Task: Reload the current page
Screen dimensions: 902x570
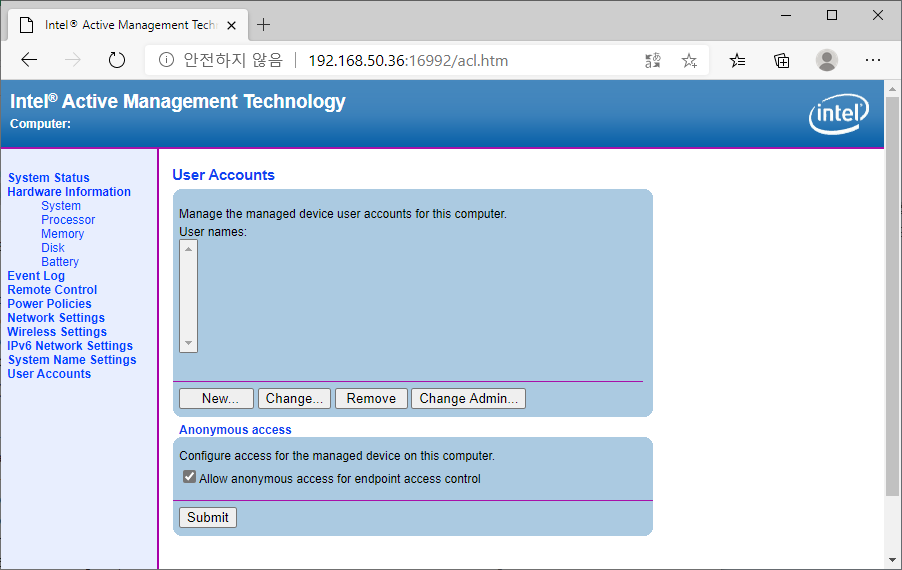Action: point(117,60)
